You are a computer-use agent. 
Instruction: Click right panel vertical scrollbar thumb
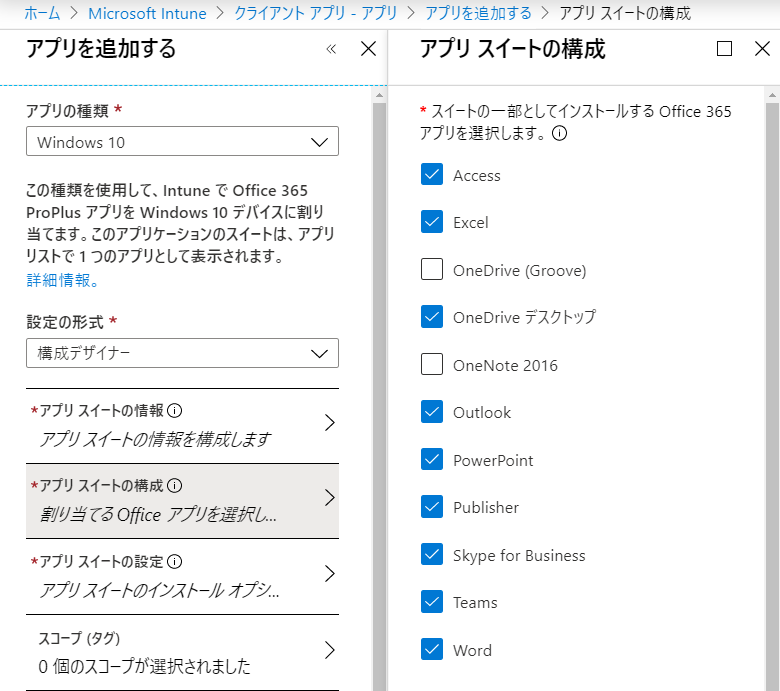click(772, 396)
